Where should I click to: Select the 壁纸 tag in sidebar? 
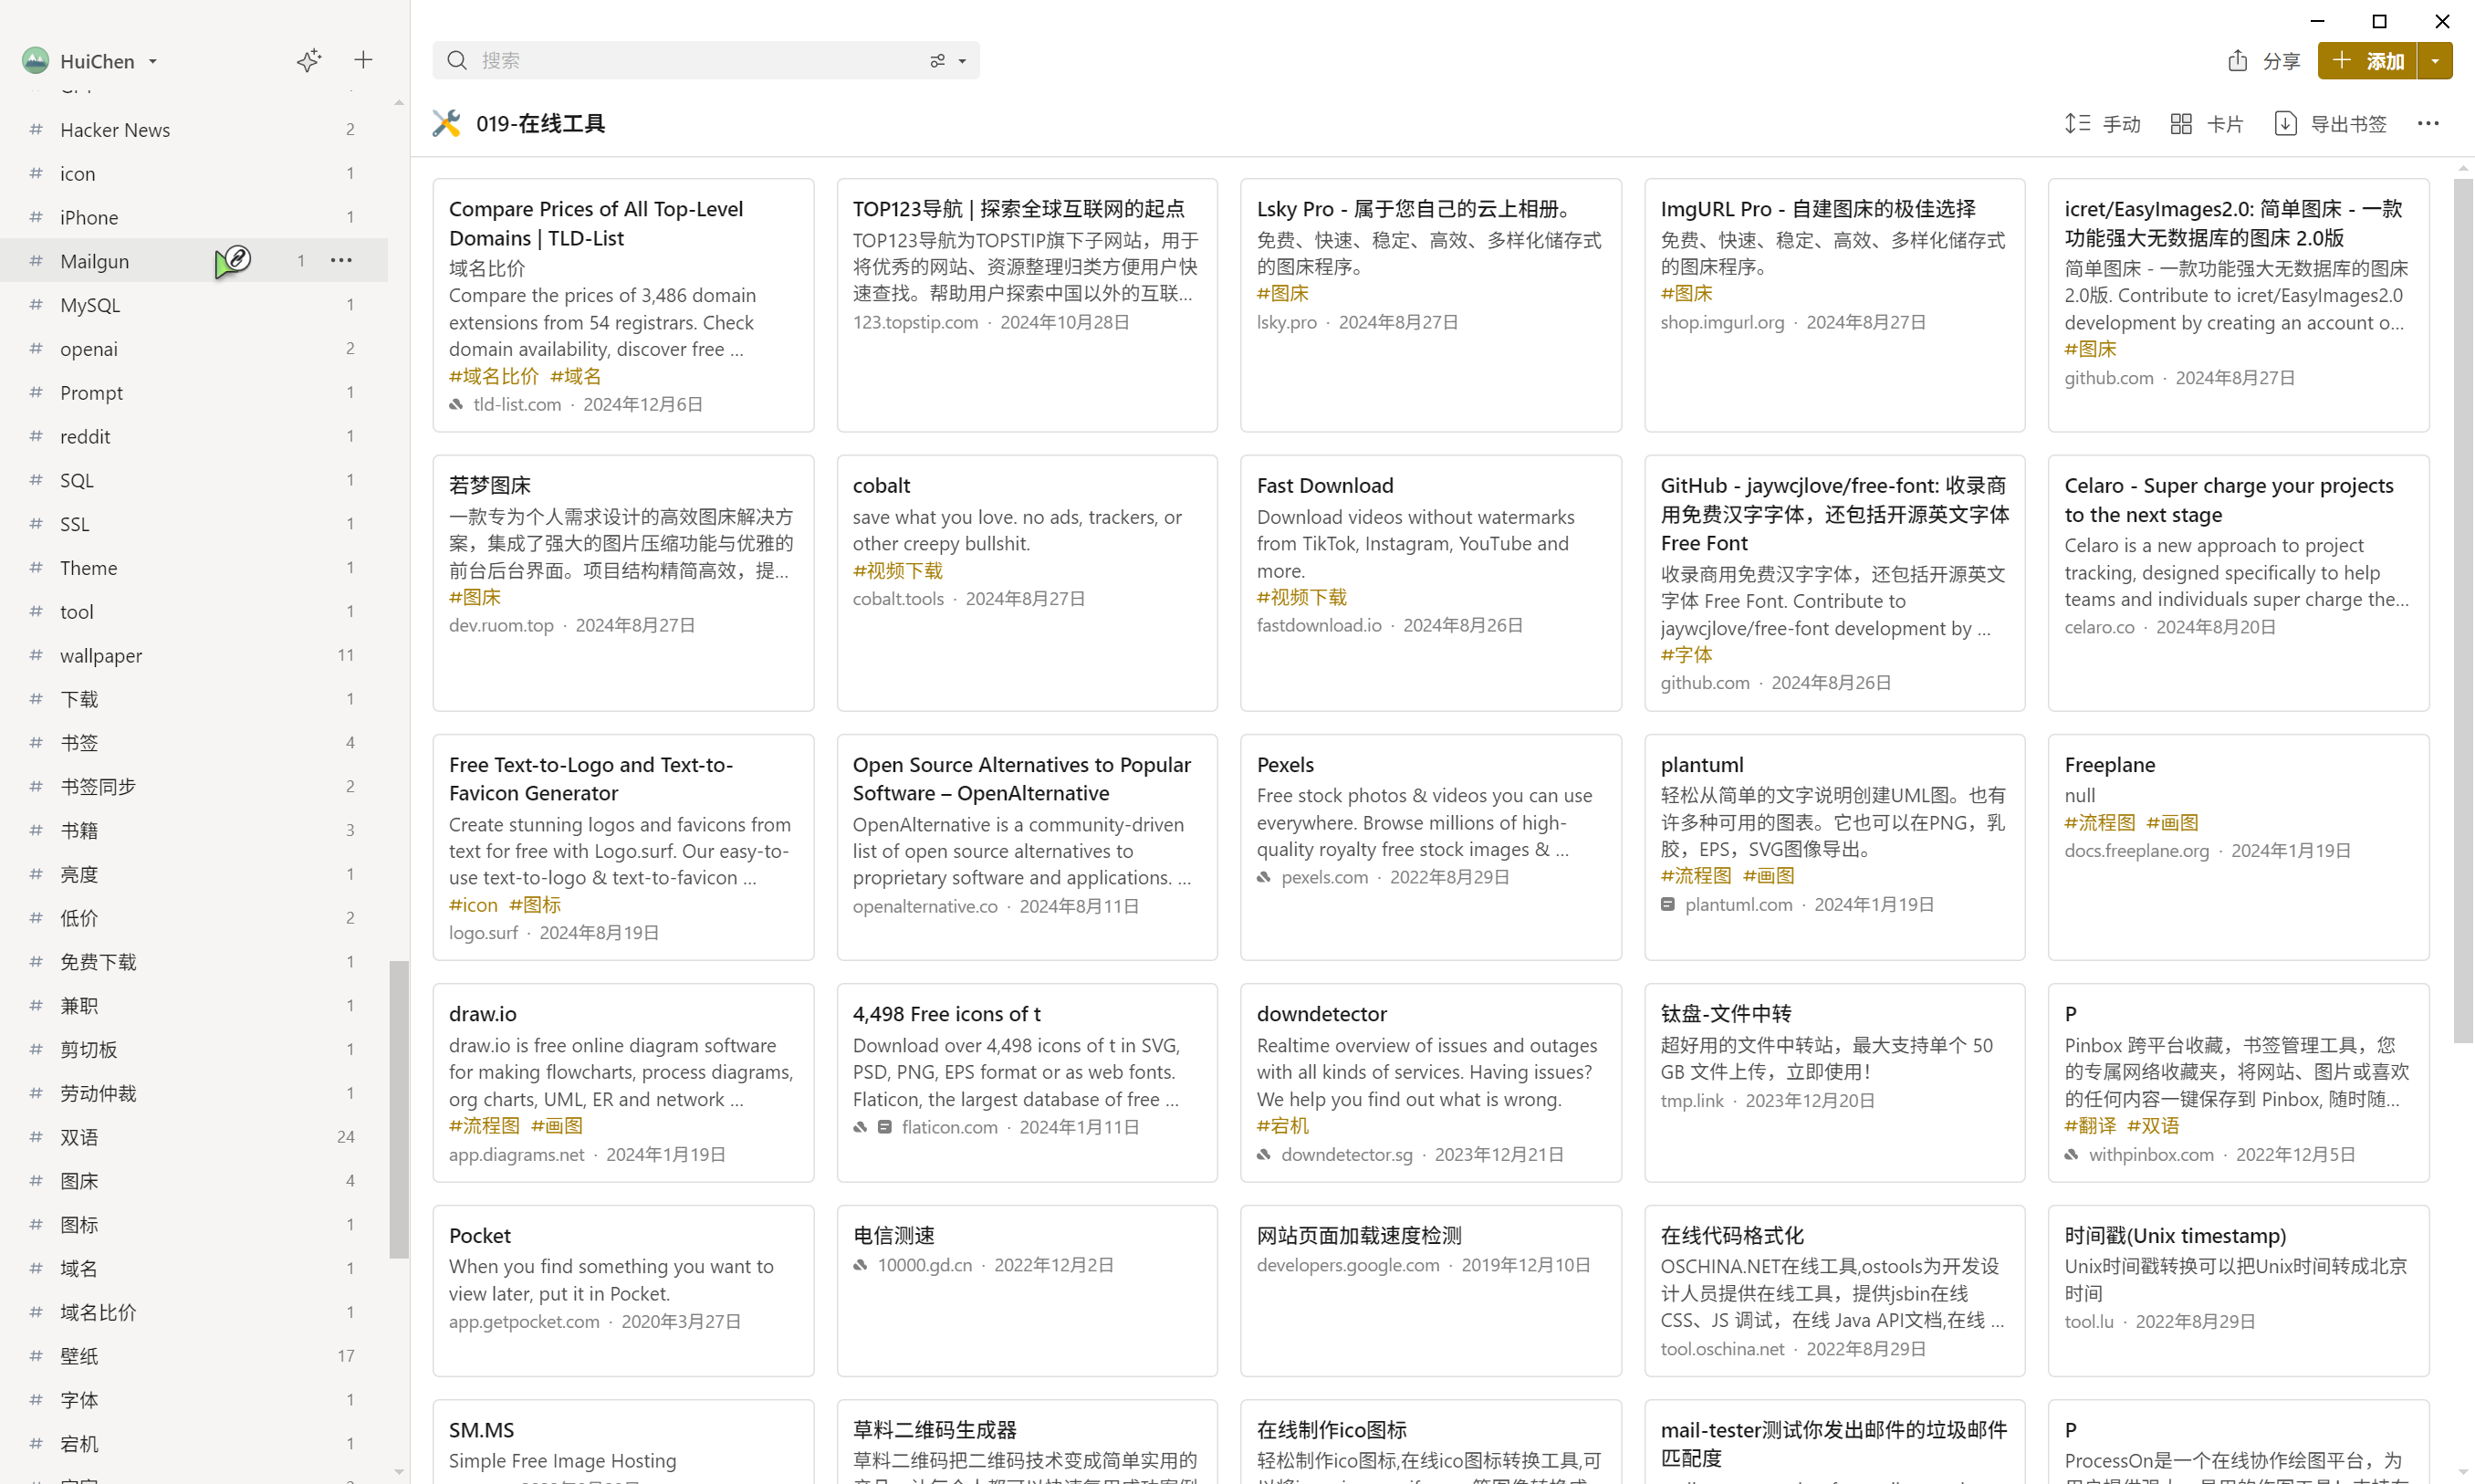[x=194, y=1355]
